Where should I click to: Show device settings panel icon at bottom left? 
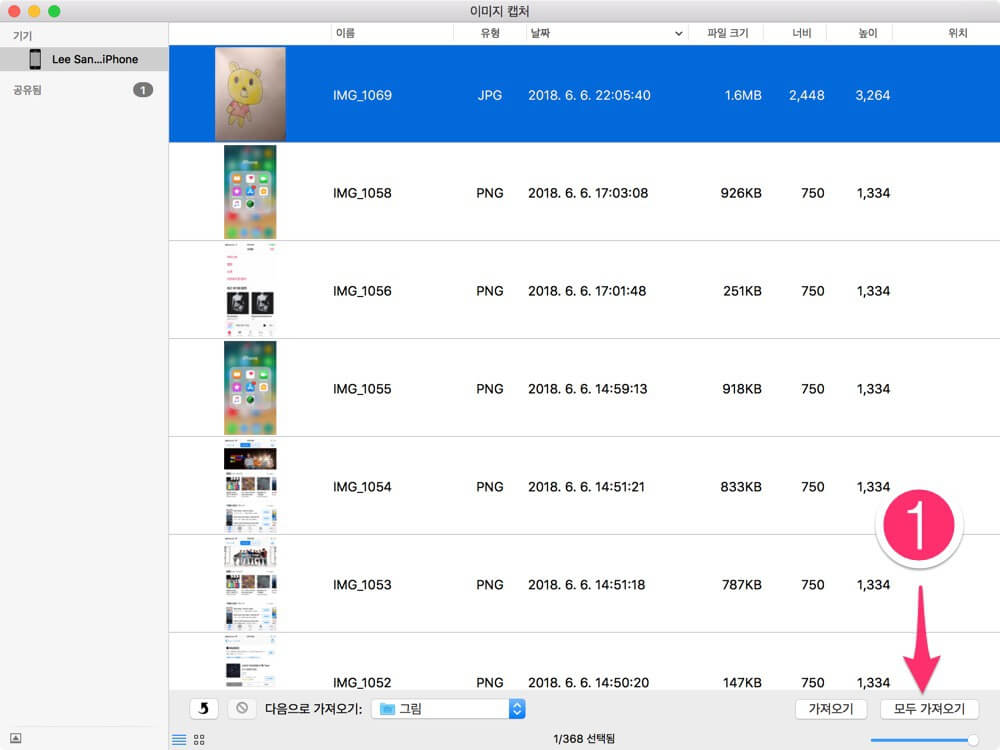(16, 738)
